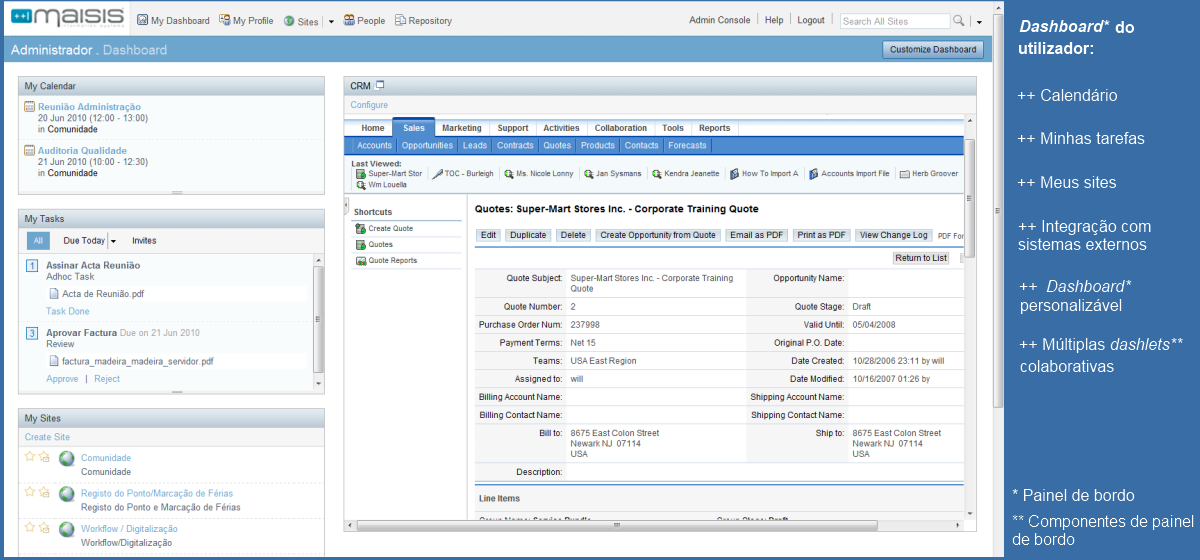1200x560 pixels.
Task: Click the My Profile icon in header
Action: pos(224,20)
